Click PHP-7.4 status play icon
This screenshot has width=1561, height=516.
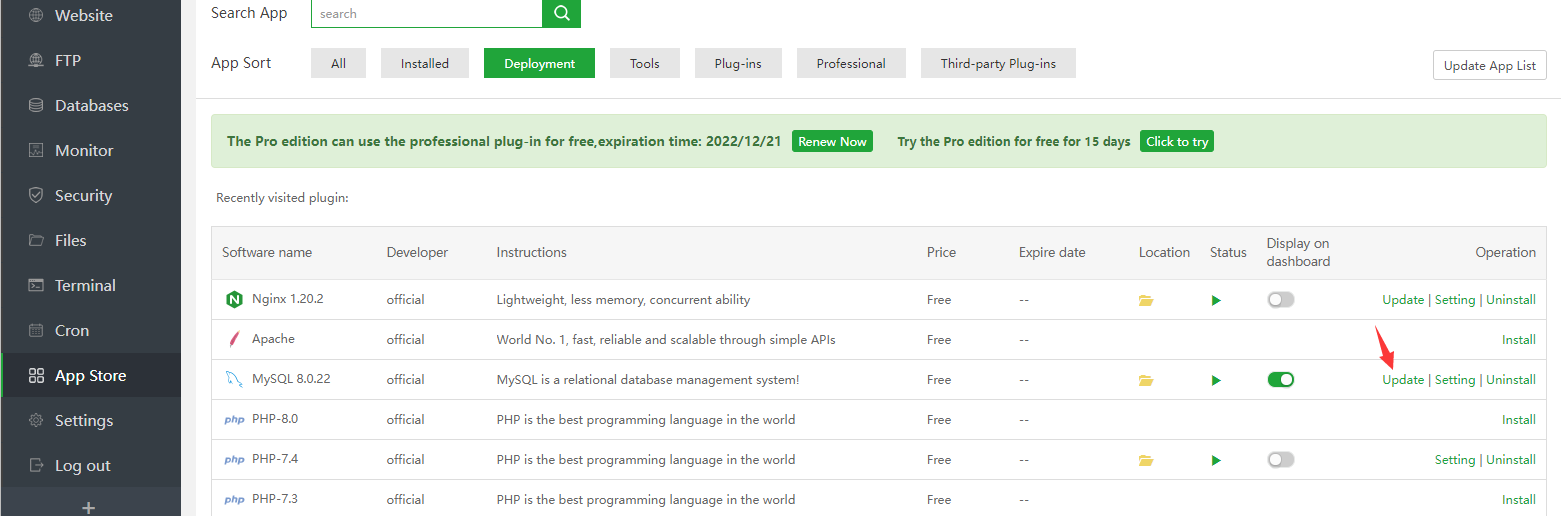coord(1216,460)
